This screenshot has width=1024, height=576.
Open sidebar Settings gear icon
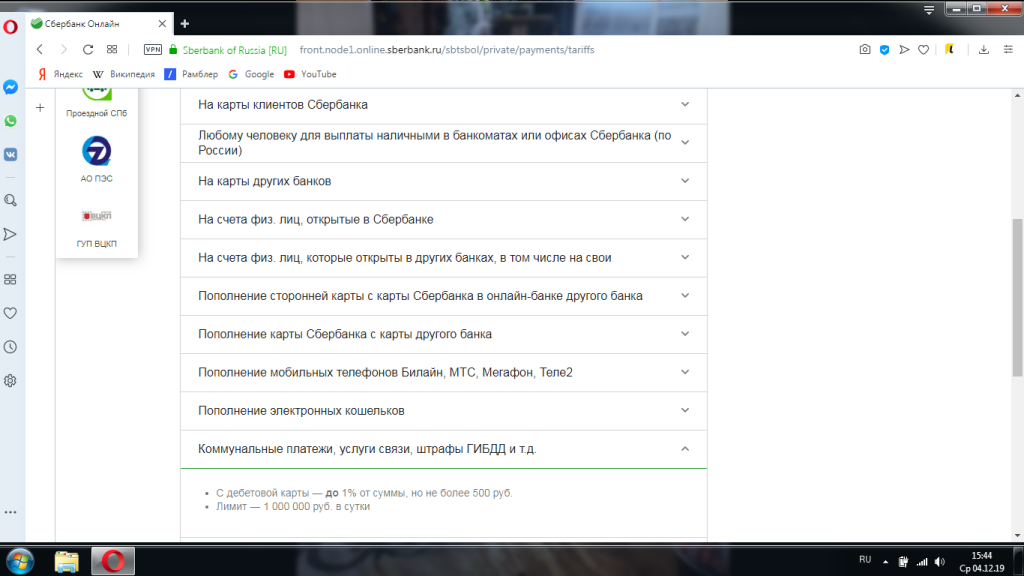(10, 380)
